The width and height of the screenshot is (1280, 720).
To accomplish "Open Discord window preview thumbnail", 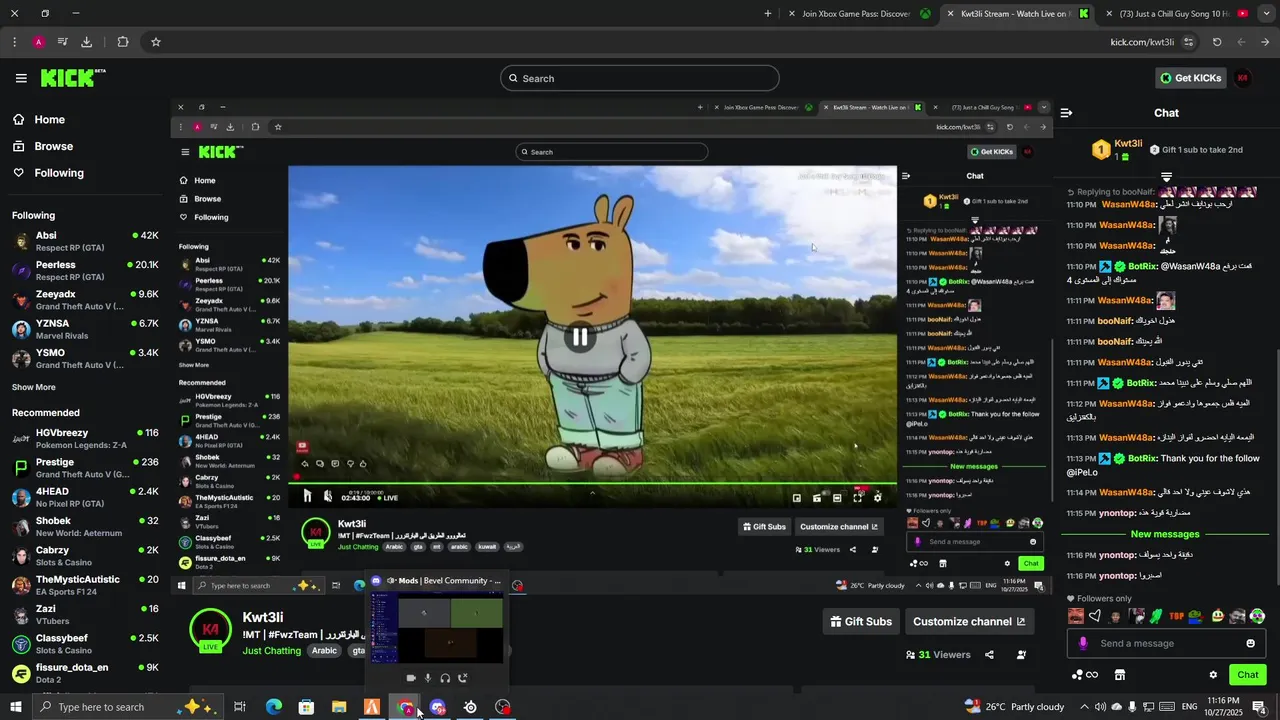I will click(x=437, y=627).
